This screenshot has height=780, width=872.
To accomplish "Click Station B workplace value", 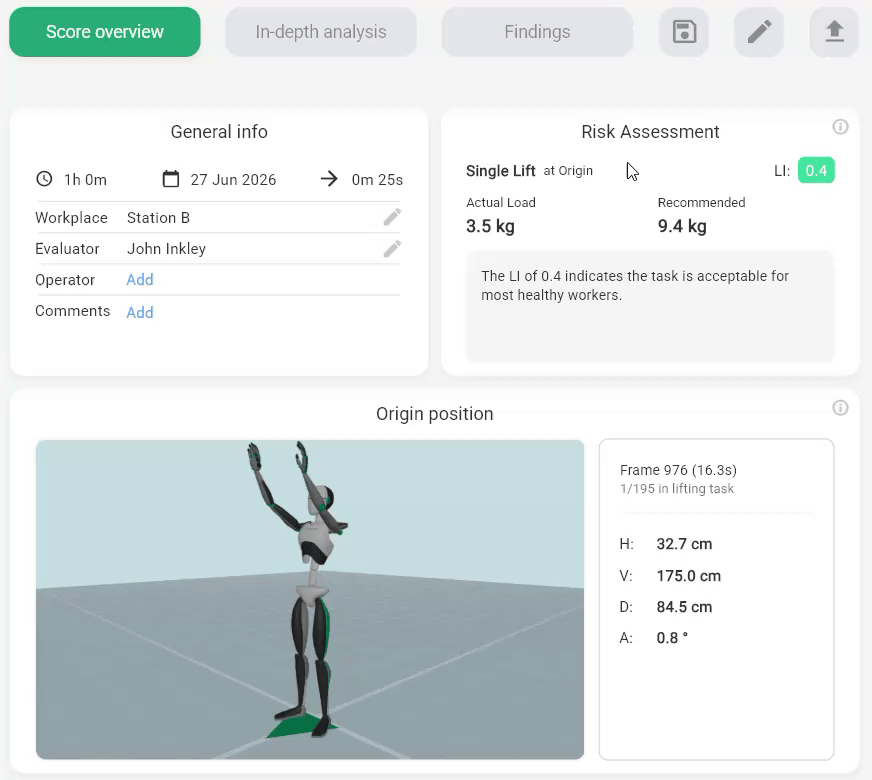I will click(x=158, y=217).
